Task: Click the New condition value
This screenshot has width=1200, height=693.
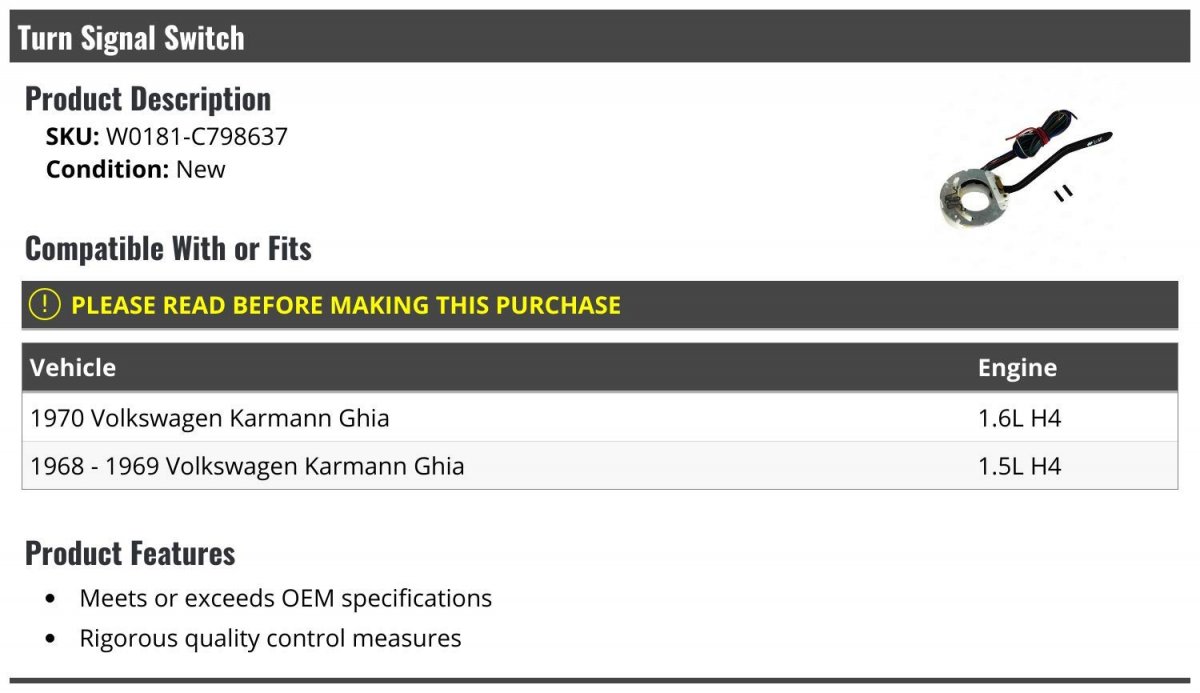Action: 201,169
